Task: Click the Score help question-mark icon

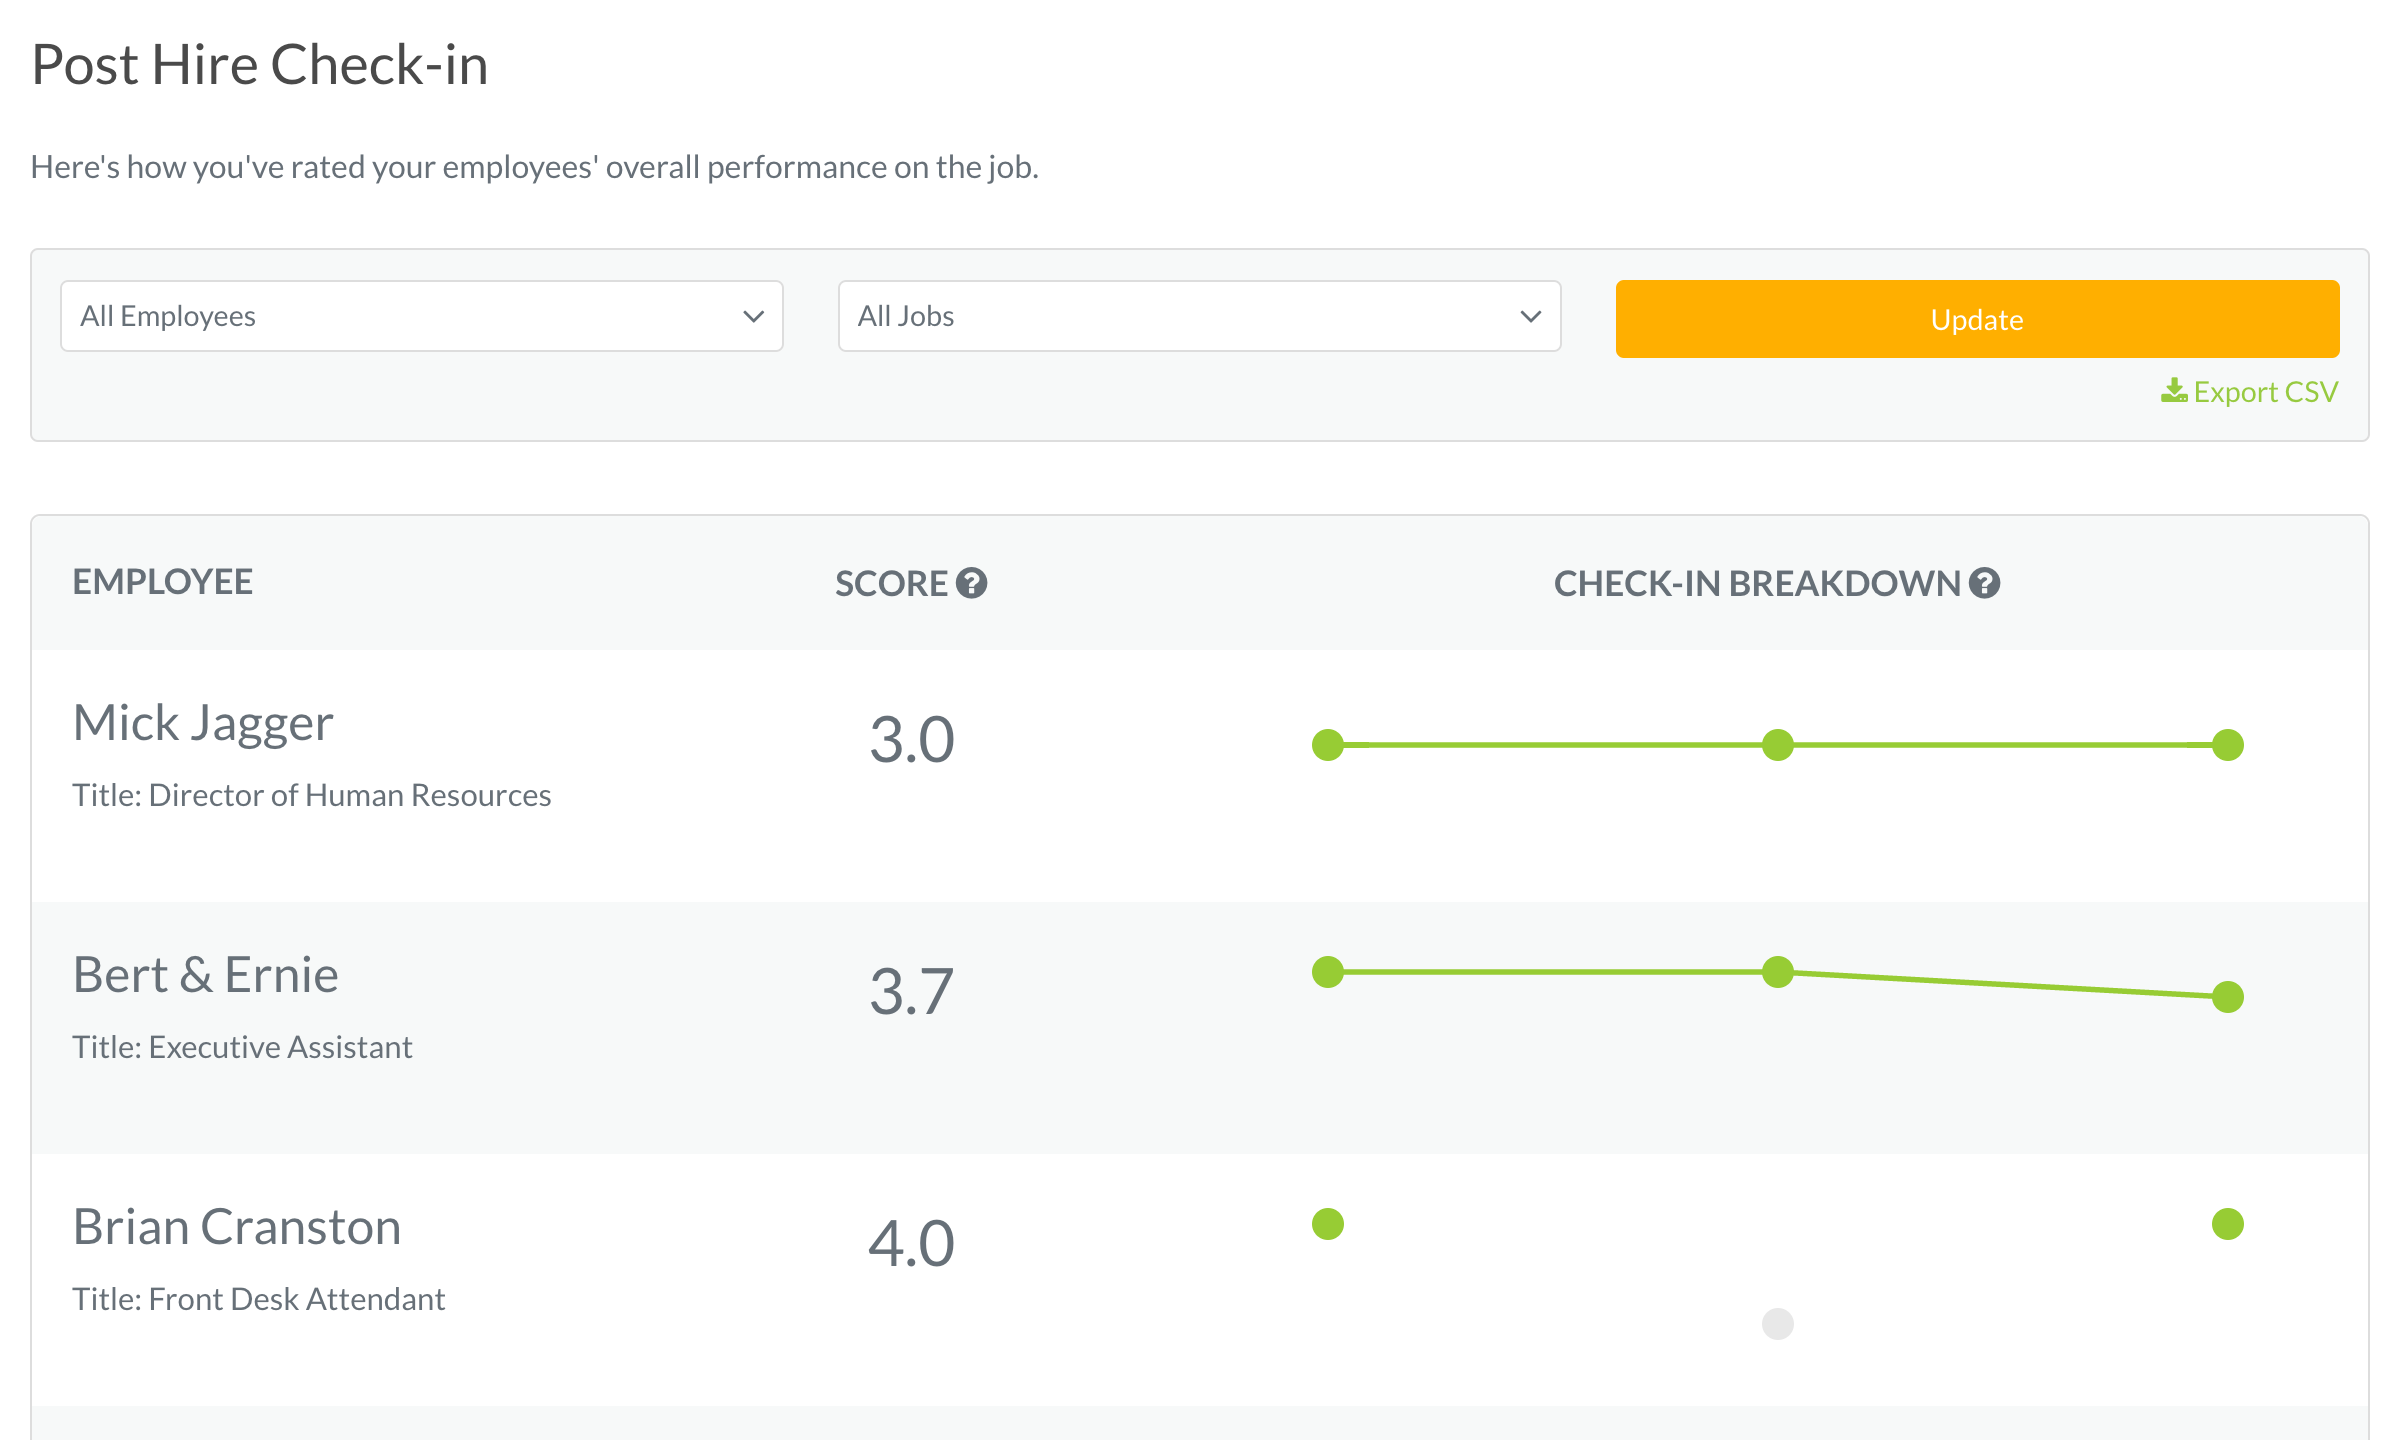Action: click(x=971, y=583)
